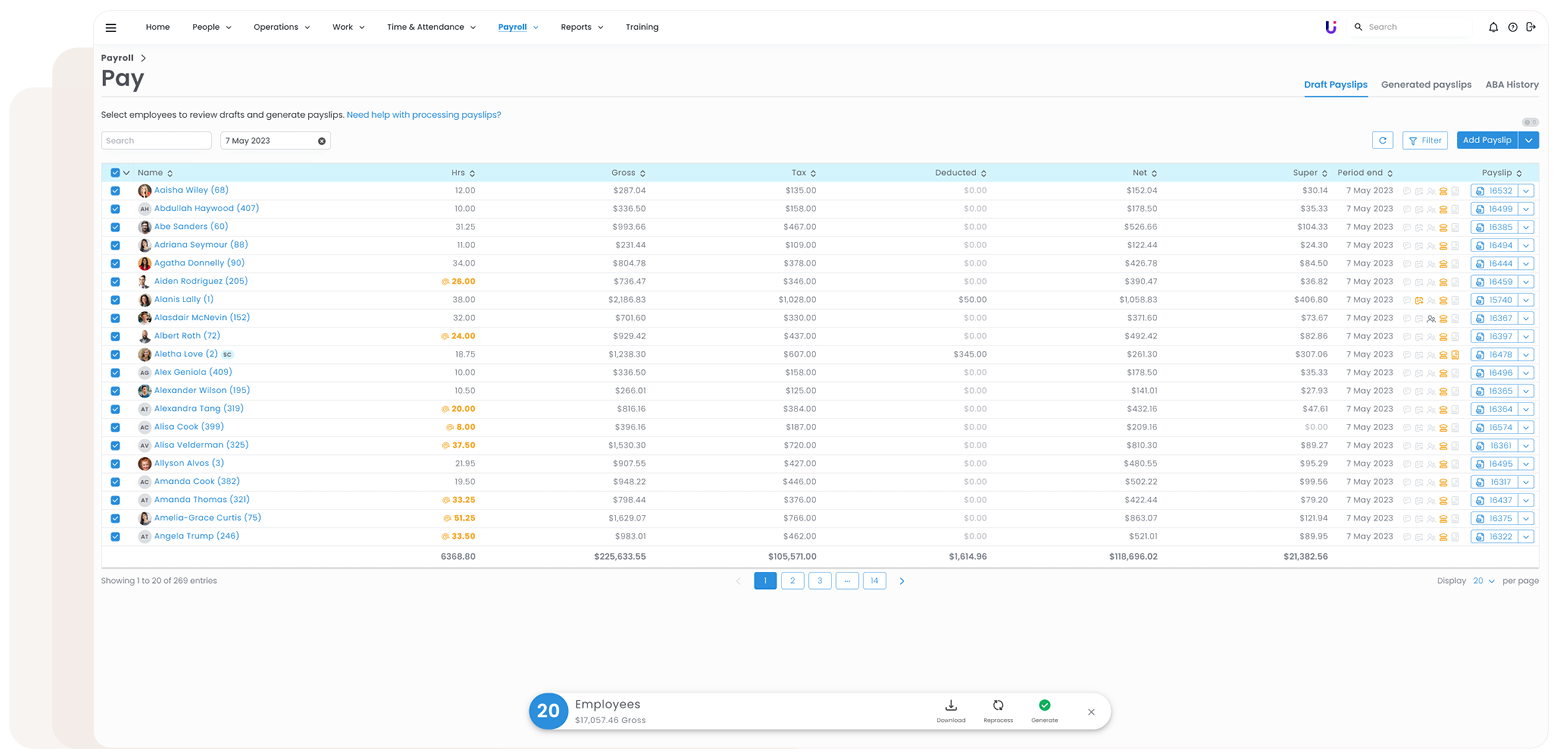Click the Add Payslip button

pos(1487,140)
